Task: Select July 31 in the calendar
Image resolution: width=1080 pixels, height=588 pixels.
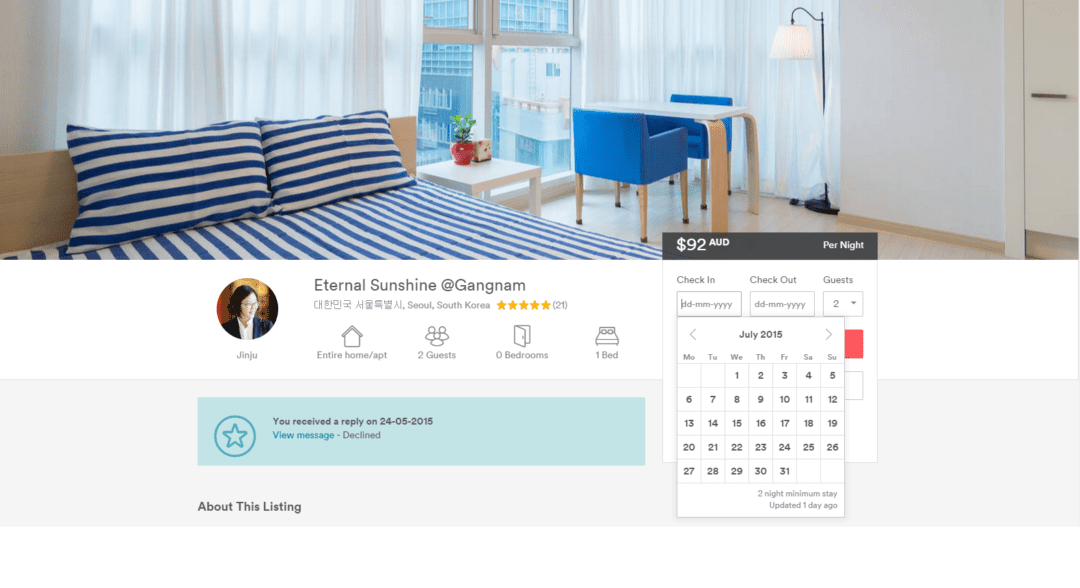Action: (x=785, y=471)
